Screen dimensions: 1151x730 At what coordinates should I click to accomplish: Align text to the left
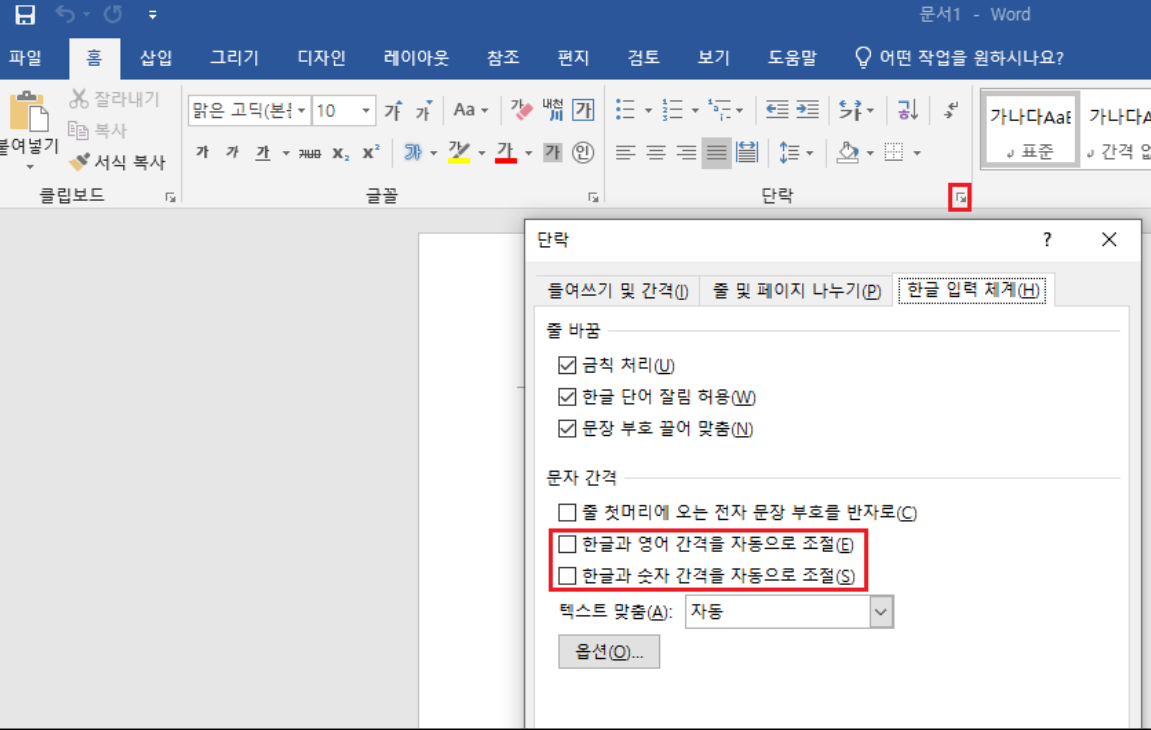pos(625,153)
